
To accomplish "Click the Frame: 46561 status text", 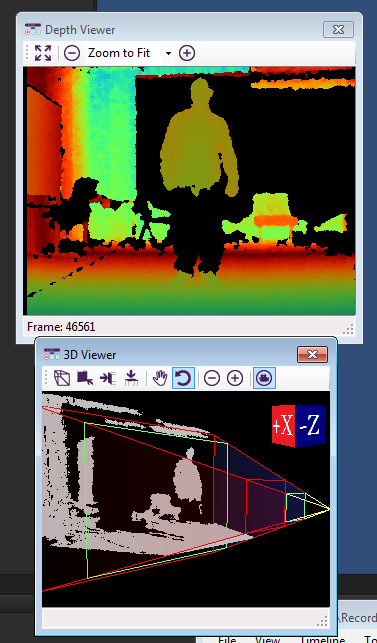I will pyautogui.click(x=61, y=327).
